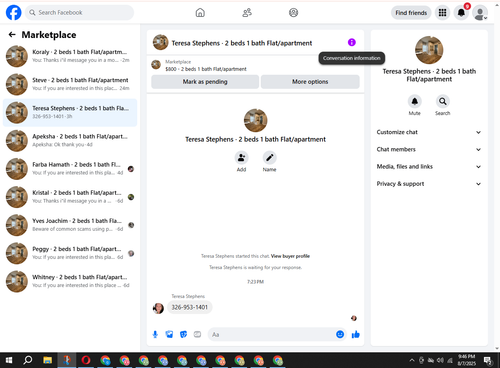Open the apps grid menu

pyautogui.click(x=442, y=13)
